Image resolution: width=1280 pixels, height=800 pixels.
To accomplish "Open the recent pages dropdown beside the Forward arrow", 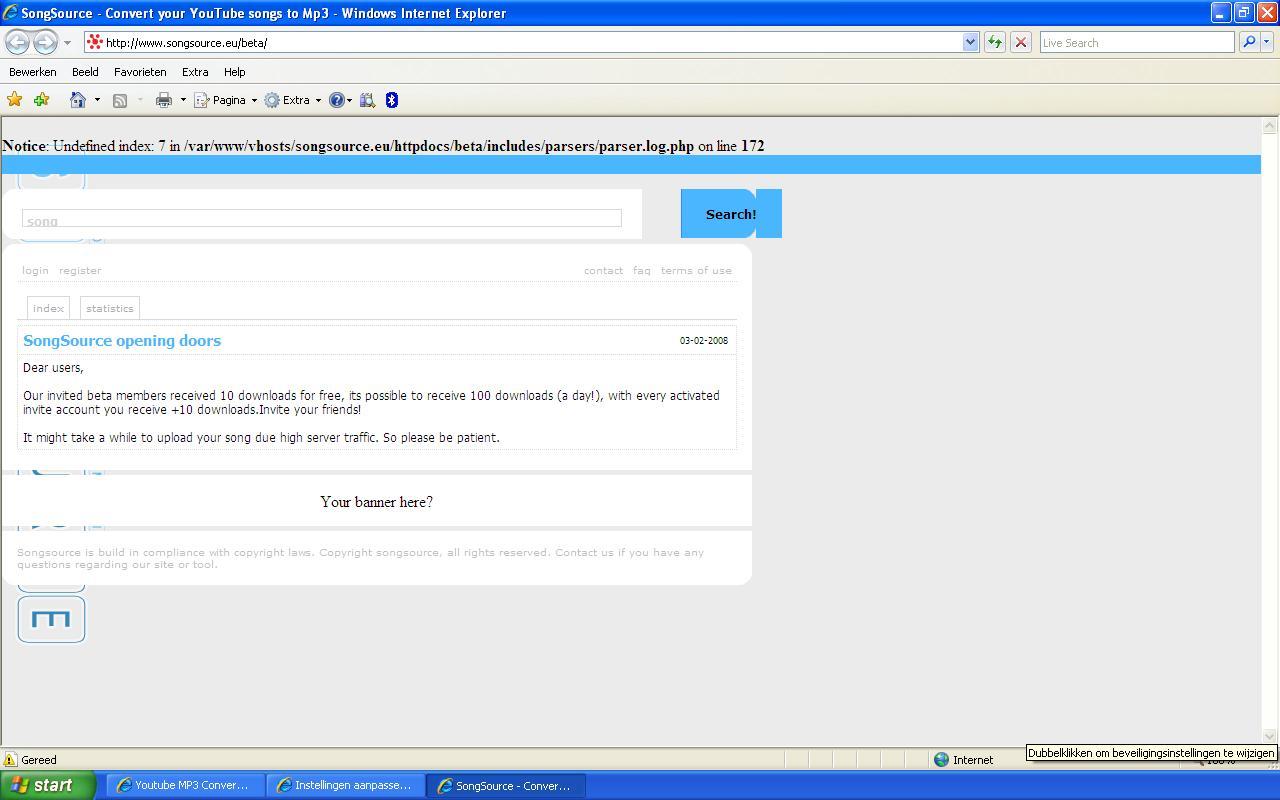I will click(x=67, y=43).
